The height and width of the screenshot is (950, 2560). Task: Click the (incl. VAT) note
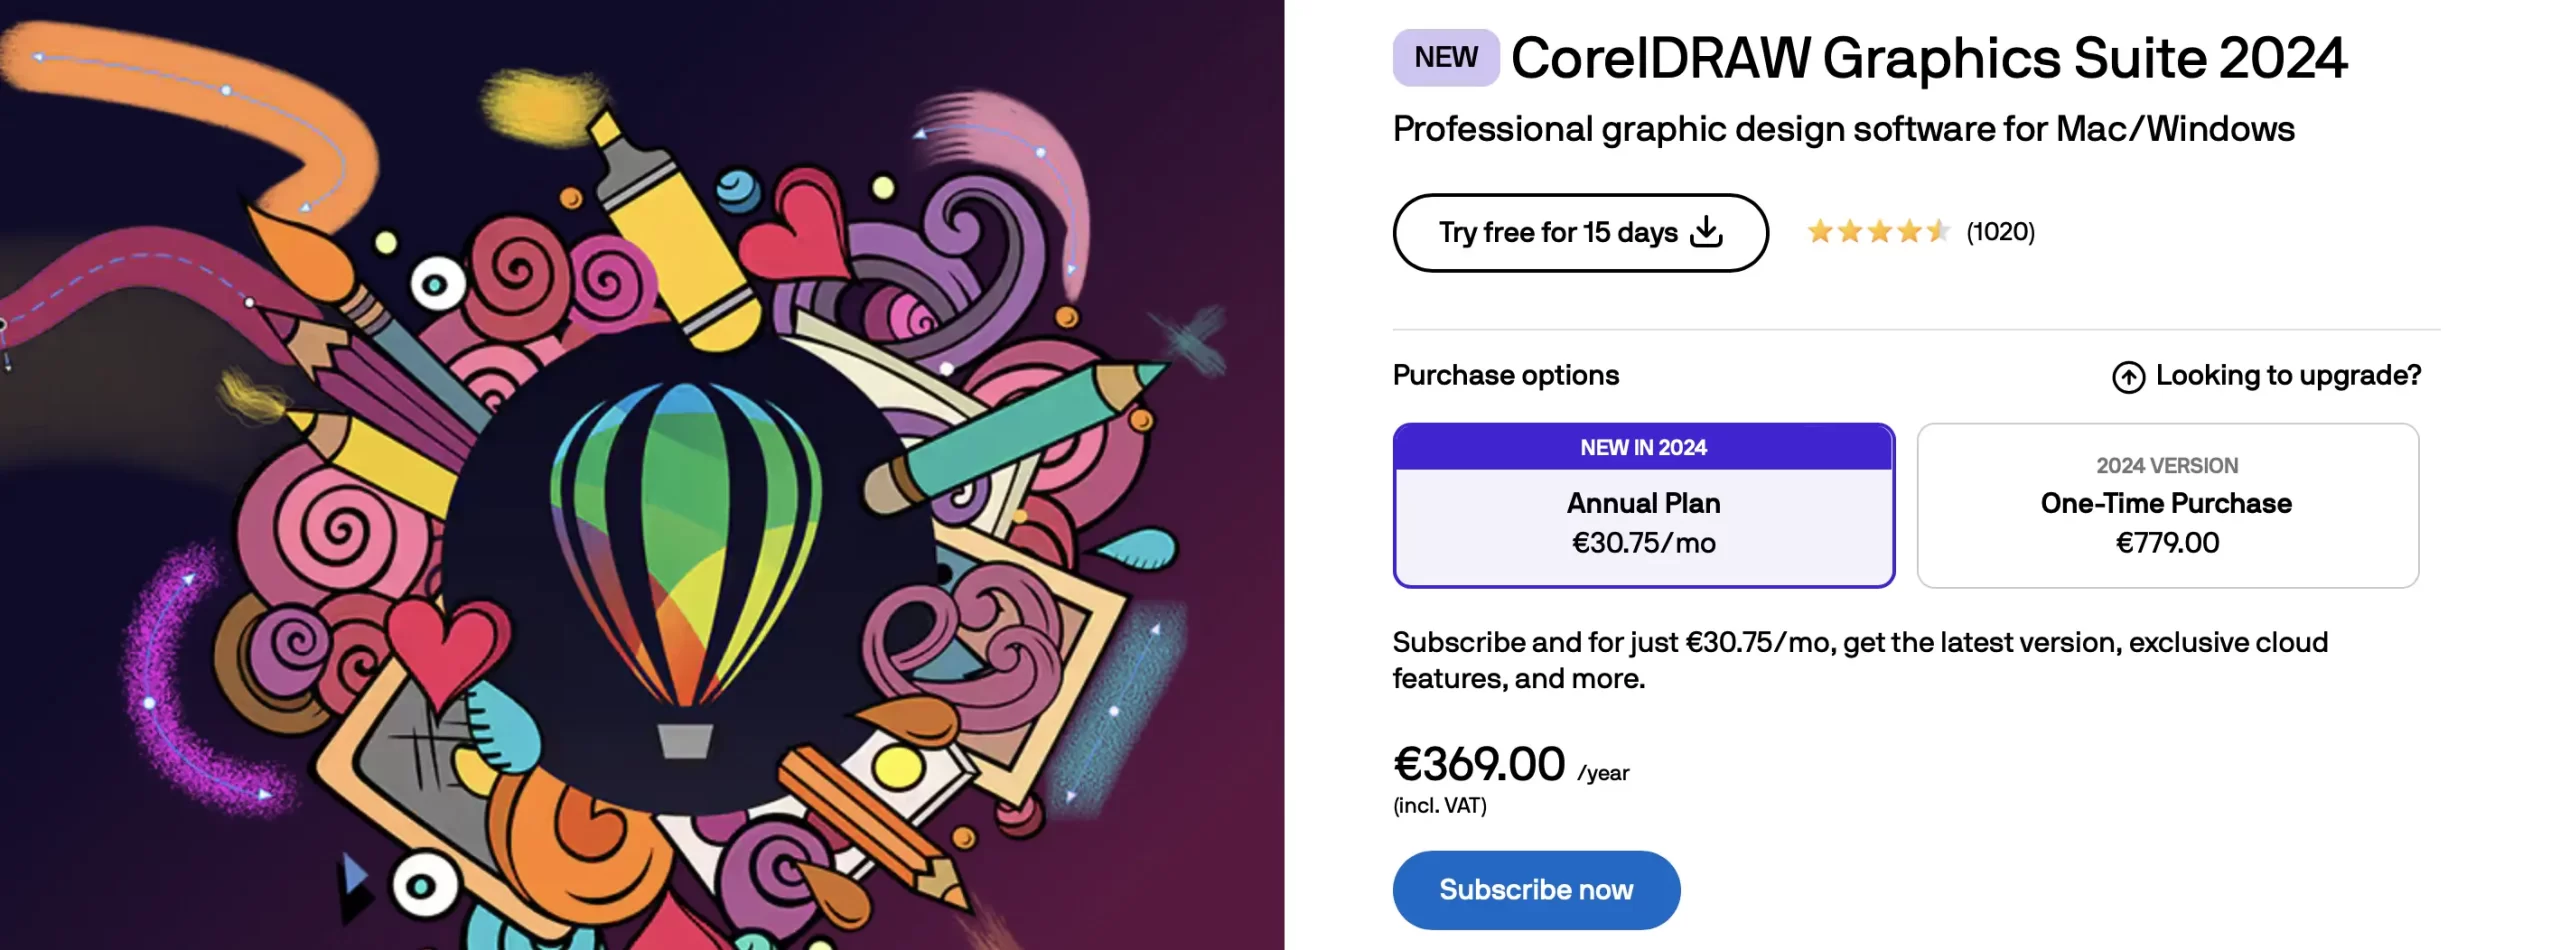pos(1439,806)
